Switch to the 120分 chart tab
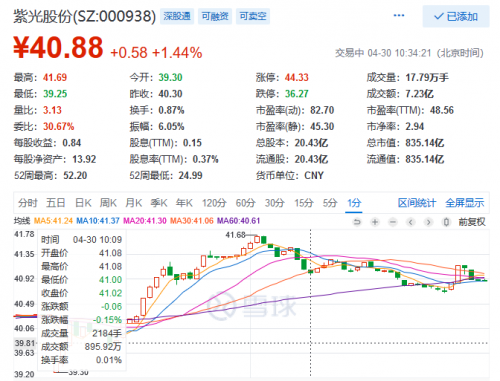 click(x=214, y=203)
